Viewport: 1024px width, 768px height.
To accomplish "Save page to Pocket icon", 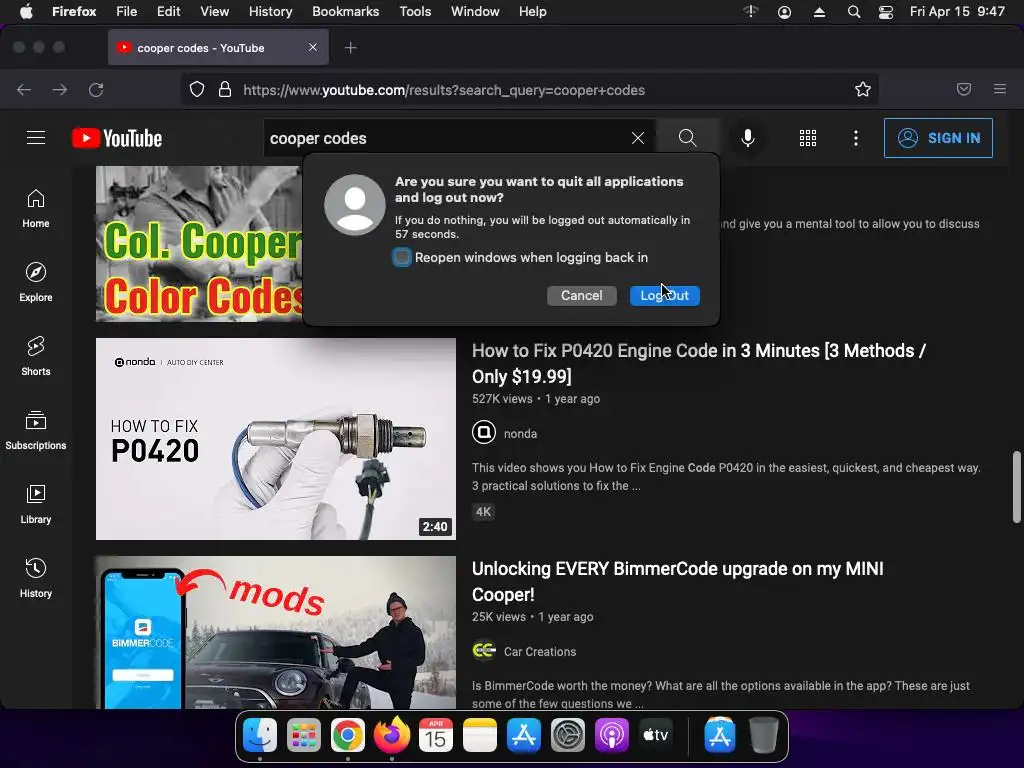I will [x=964, y=89].
